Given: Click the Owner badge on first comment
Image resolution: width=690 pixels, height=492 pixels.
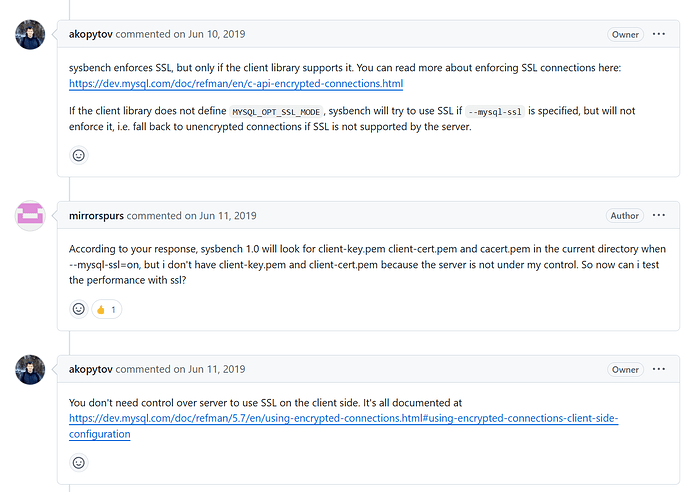Looking at the screenshot, I should coord(625,34).
